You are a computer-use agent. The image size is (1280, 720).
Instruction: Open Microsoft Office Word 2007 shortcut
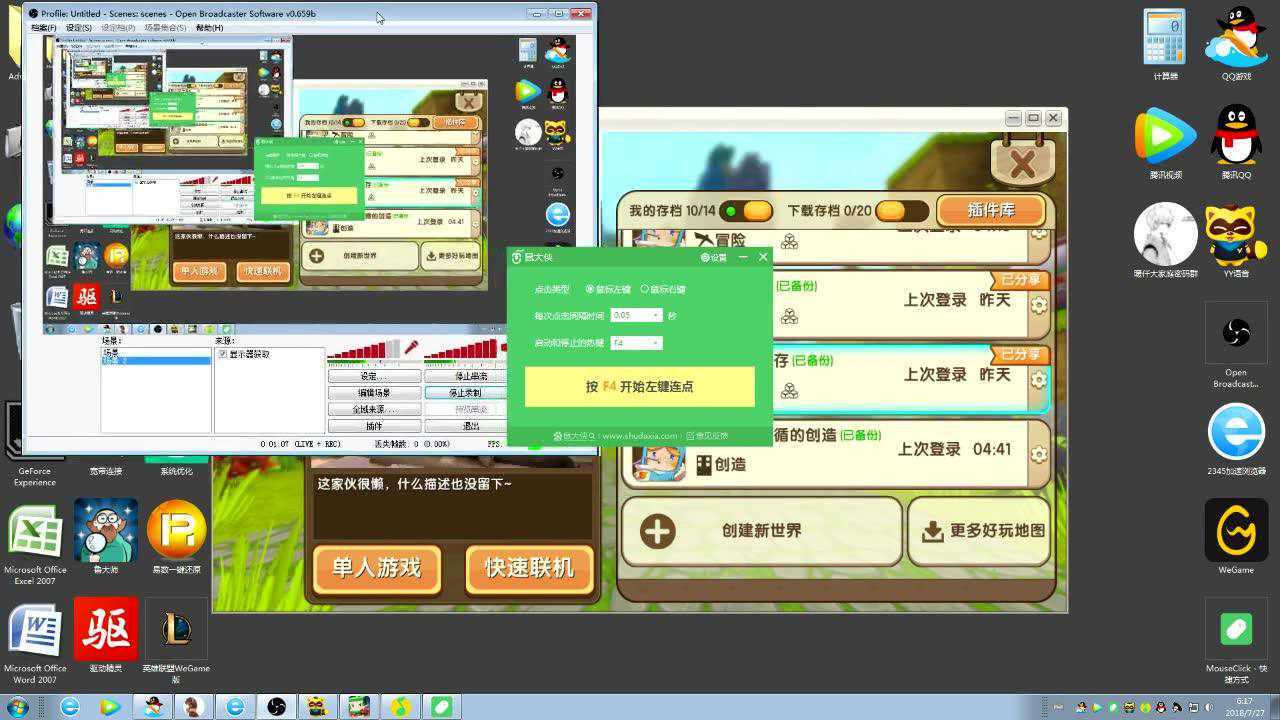click(x=35, y=644)
